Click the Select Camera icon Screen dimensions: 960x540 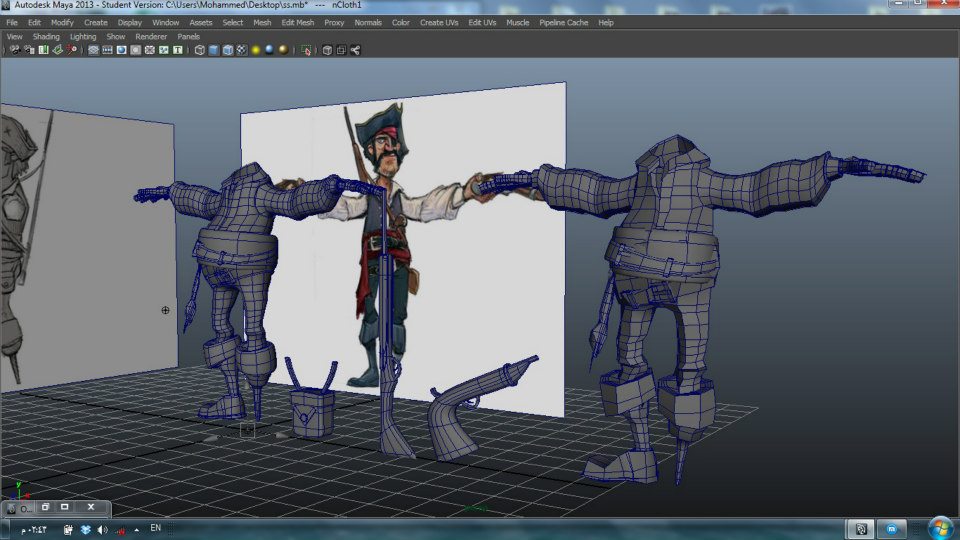coord(15,50)
